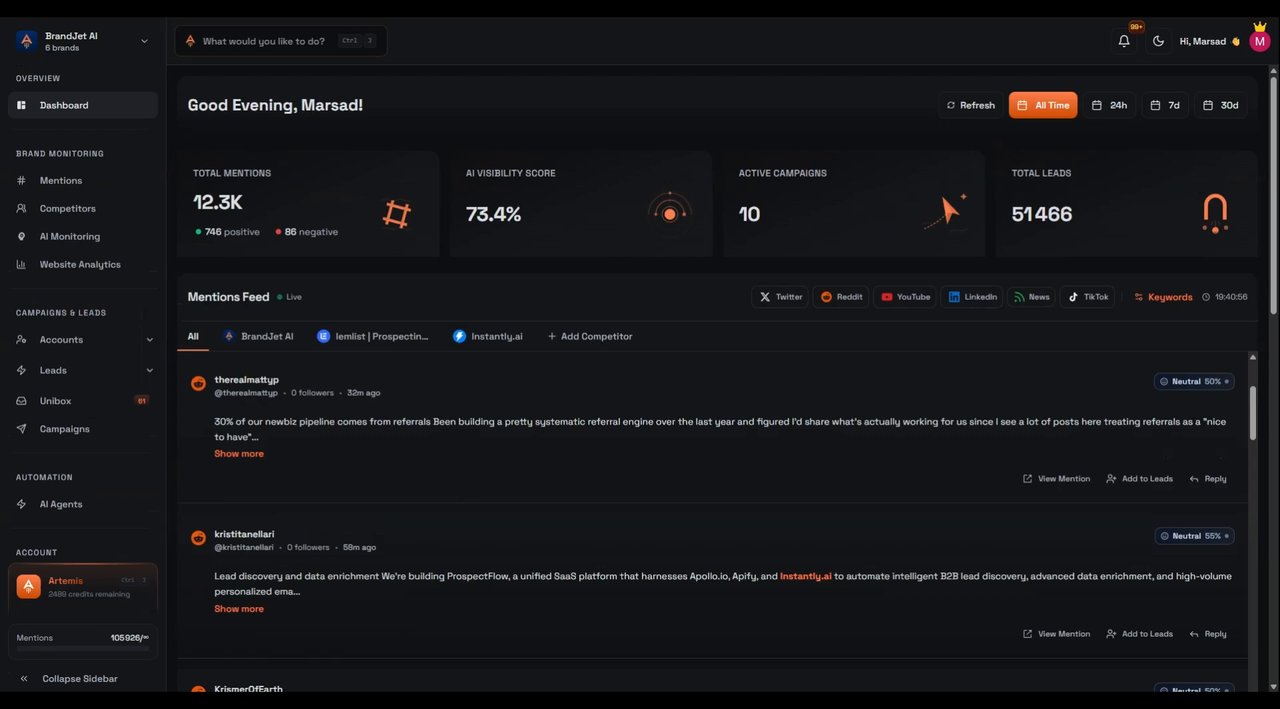Screen dimensions: 1280x709
Task: Click the Active Campaigns cursor icon
Action: 945,212
